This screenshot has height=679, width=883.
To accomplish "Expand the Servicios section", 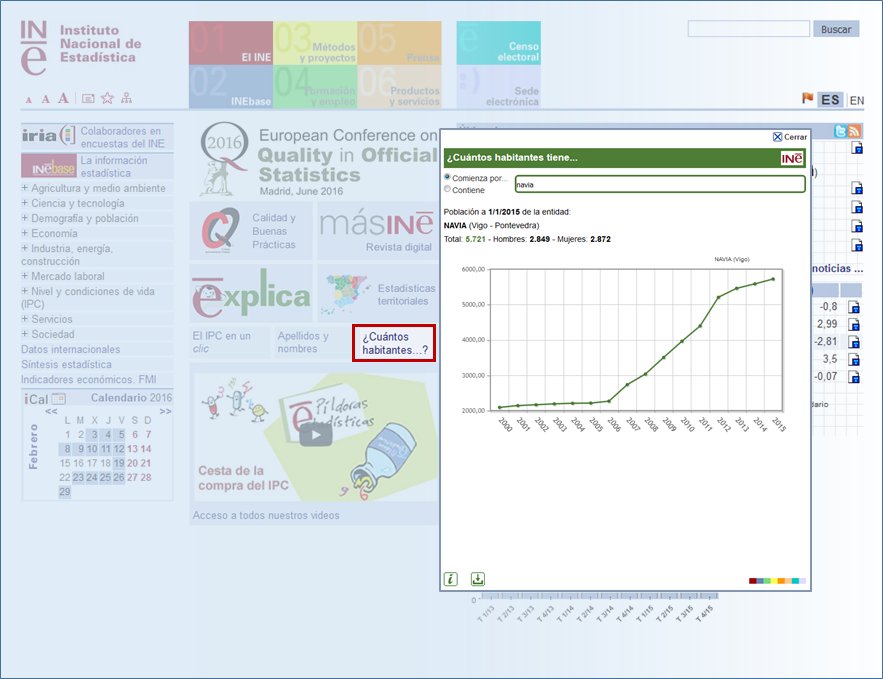I will point(25,319).
